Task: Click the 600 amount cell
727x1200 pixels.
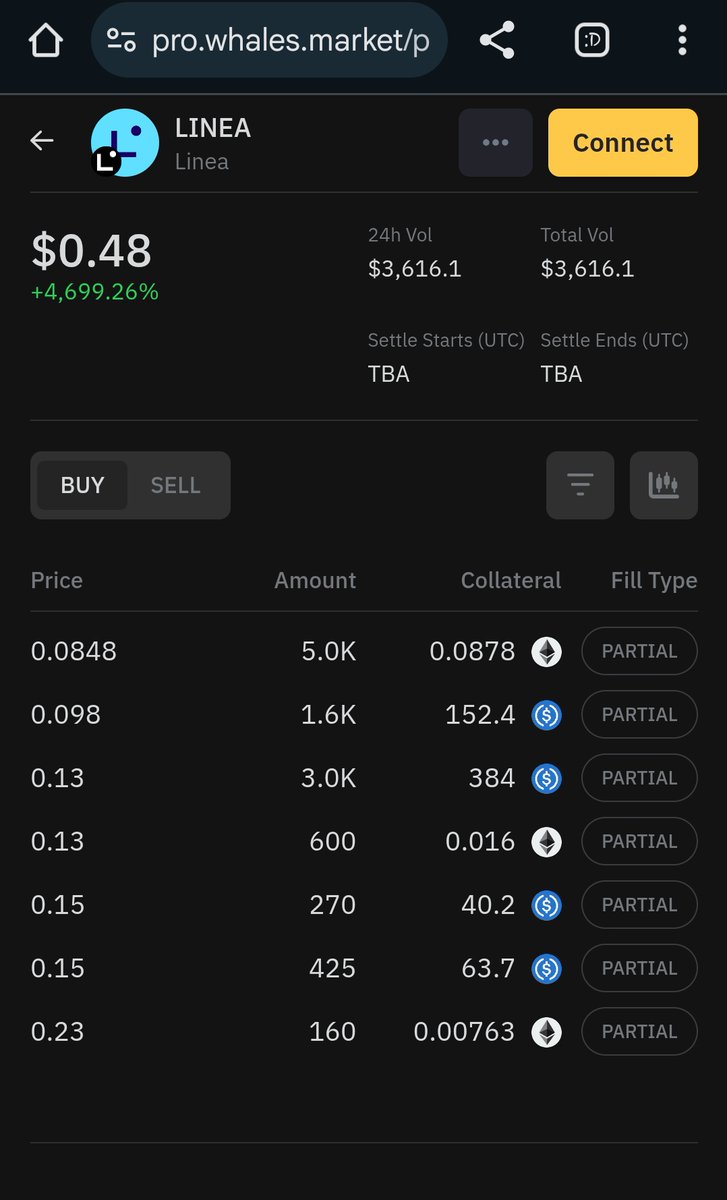Action: pos(333,841)
